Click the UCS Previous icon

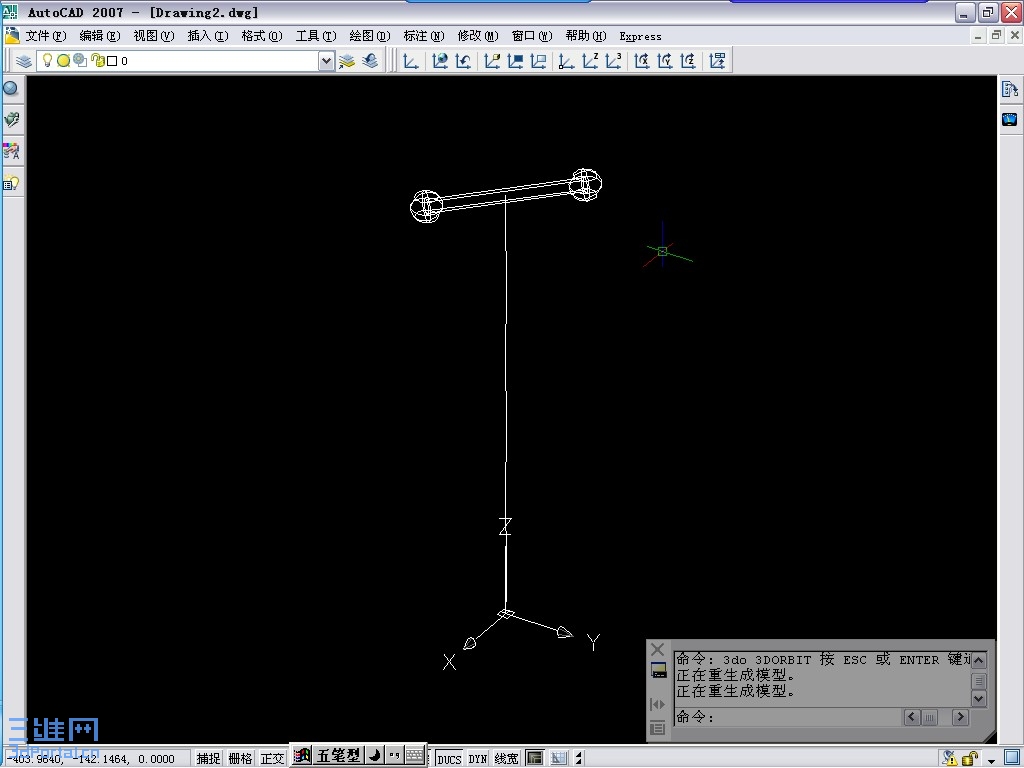464,61
